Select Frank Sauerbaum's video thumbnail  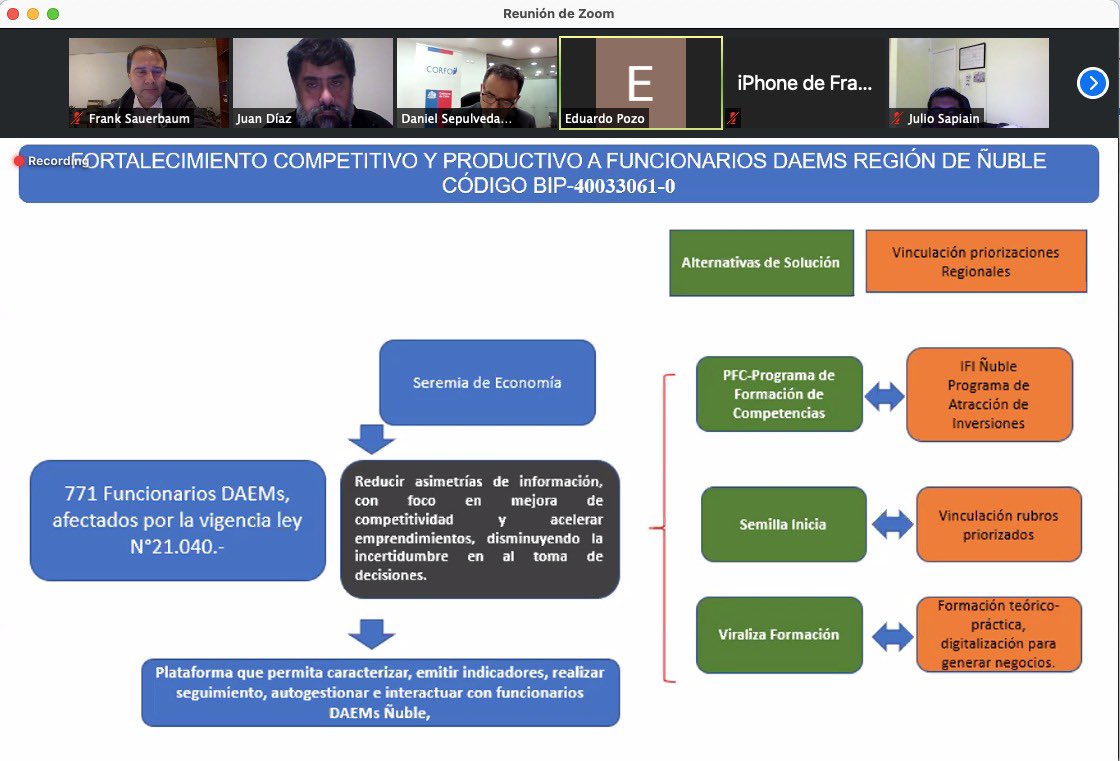click(x=149, y=83)
